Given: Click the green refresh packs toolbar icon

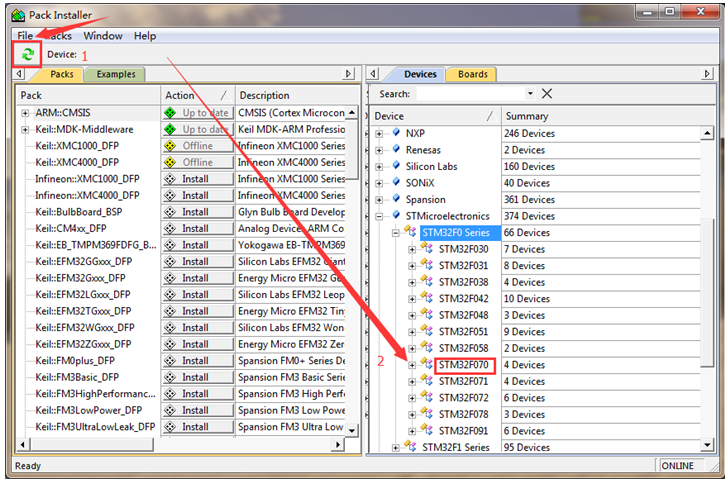Looking at the screenshot, I should tap(28, 54).
